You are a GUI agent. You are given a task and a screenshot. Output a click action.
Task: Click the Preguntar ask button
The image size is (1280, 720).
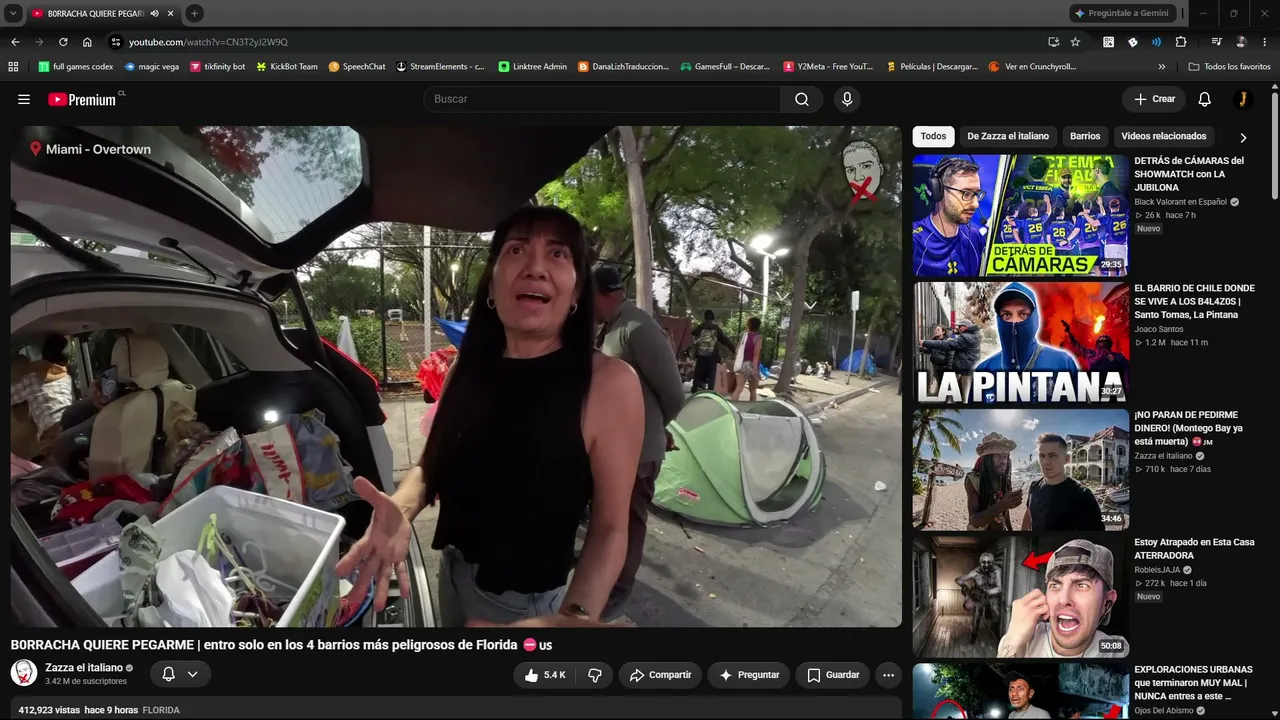[x=749, y=675]
